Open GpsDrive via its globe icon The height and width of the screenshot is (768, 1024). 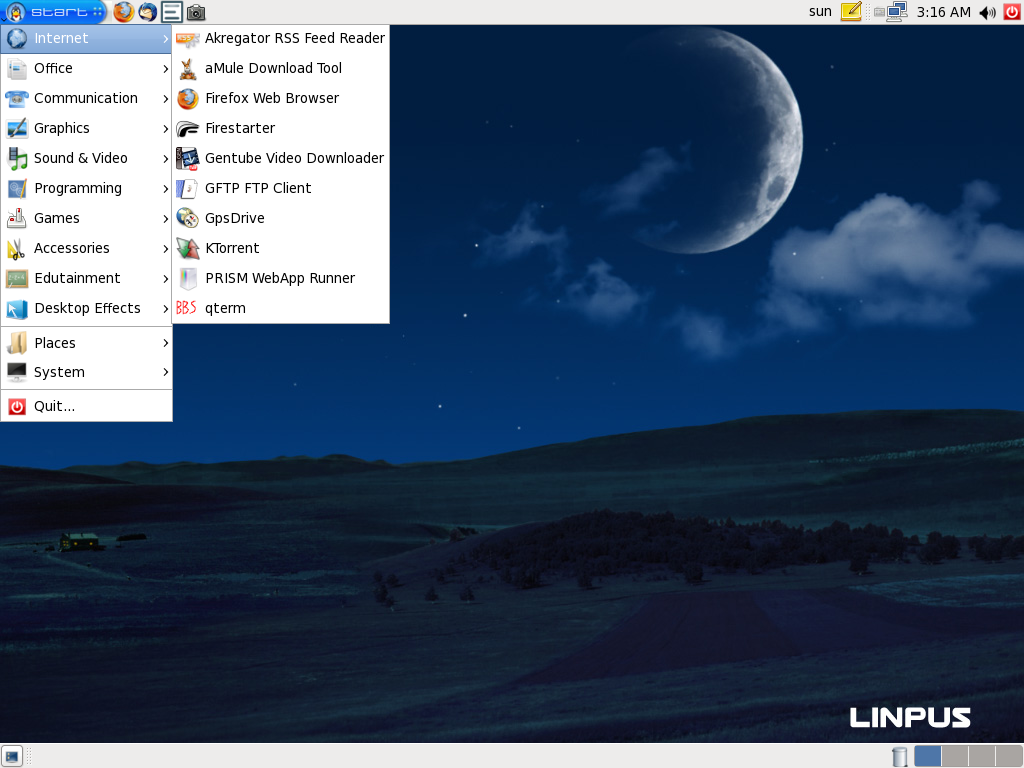tap(187, 219)
